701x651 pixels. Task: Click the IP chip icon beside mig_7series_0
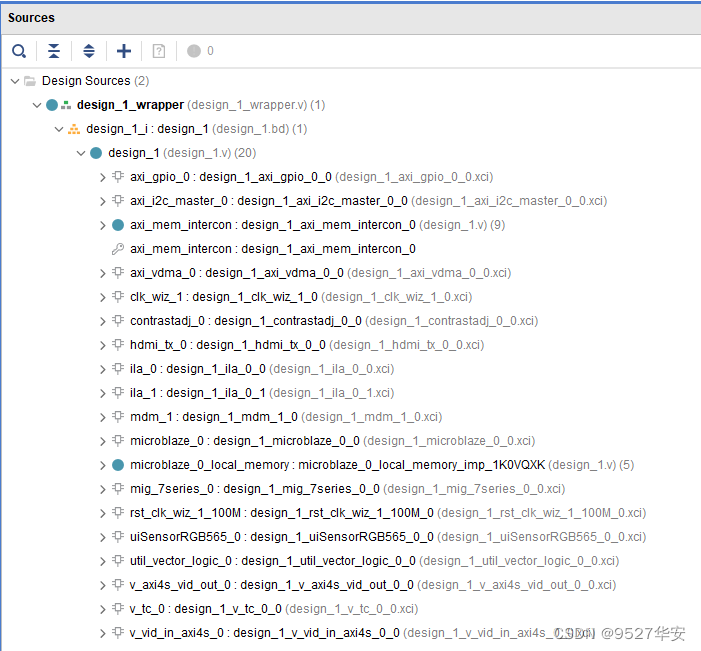[x=118, y=488]
